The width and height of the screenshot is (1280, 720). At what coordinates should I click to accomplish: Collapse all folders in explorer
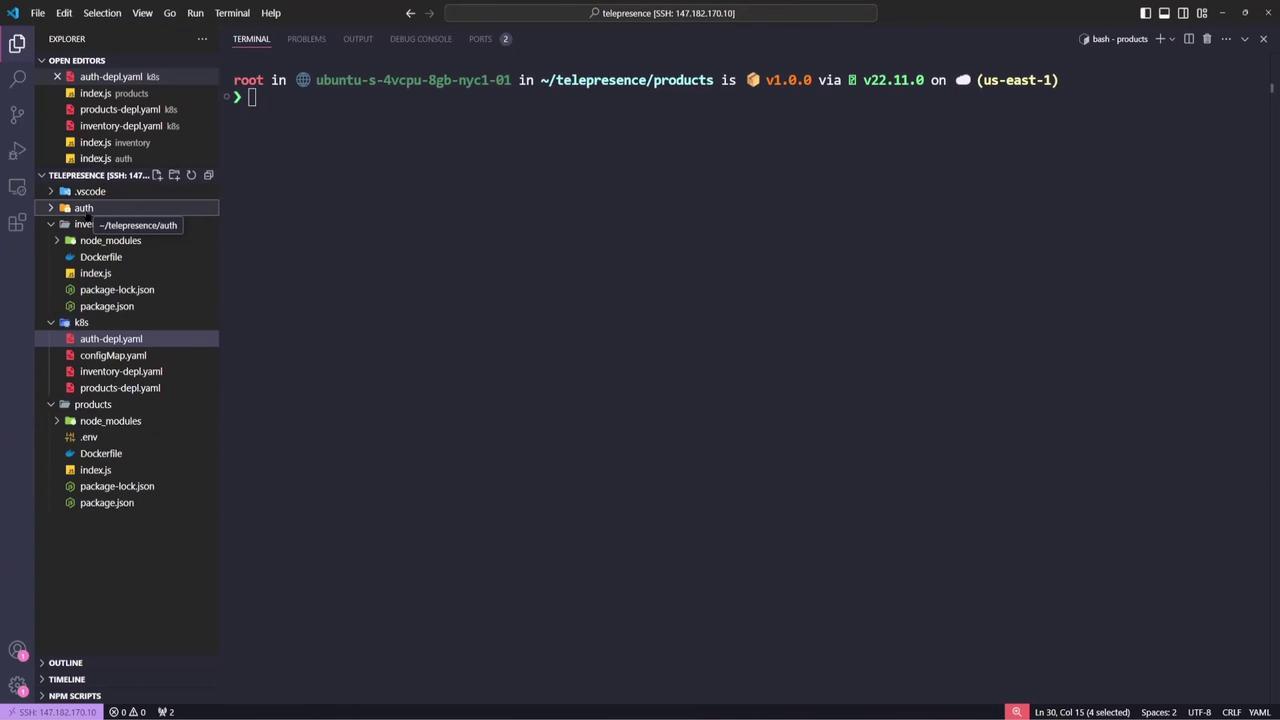pos(208,175)
